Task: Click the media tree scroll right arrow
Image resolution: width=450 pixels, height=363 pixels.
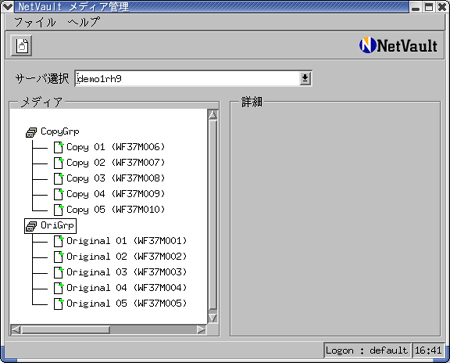Action: pyautogui.click(x=201, y=330)
